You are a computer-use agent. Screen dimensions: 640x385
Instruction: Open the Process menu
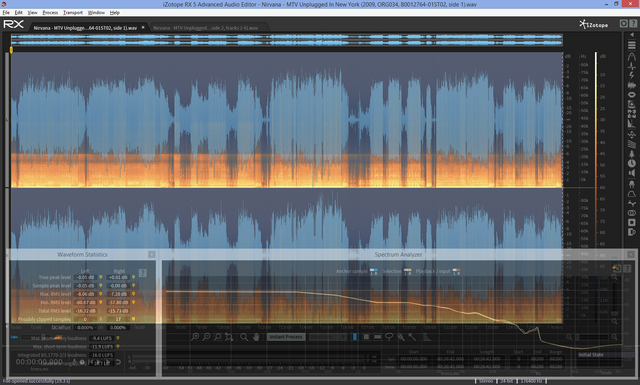point(50,13)
